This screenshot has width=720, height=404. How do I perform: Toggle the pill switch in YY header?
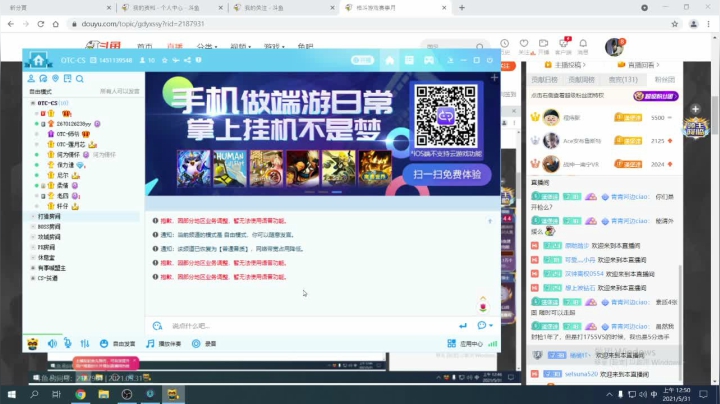tap(362, 60)
